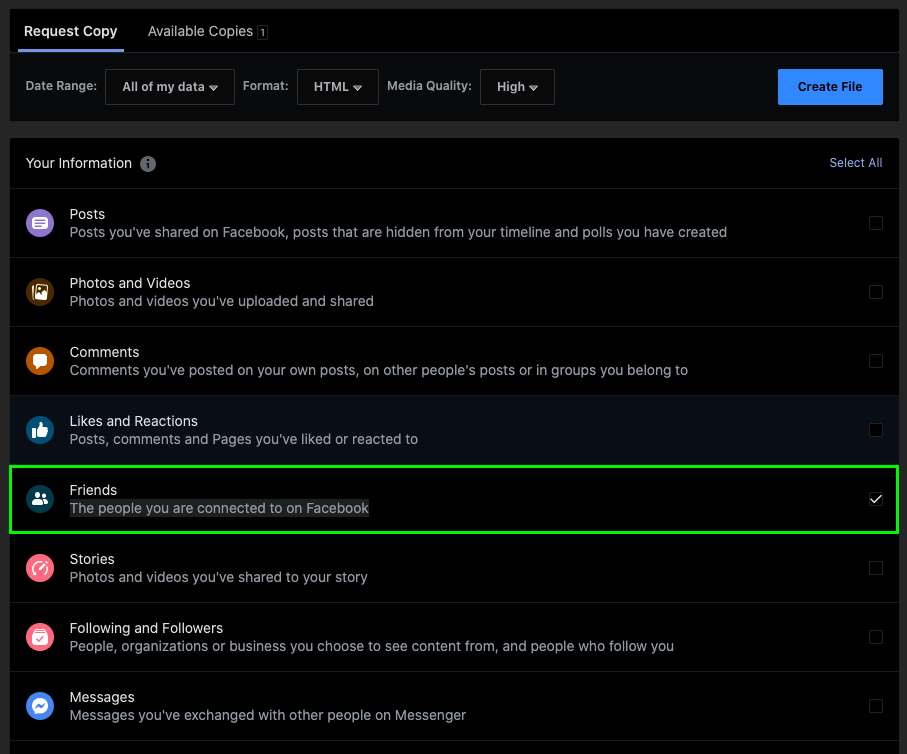Click 'Photos and videos you've uploaded and shared'
Image resolution: width=907 pixels, height=754 pixels.
tap(222, 301)
